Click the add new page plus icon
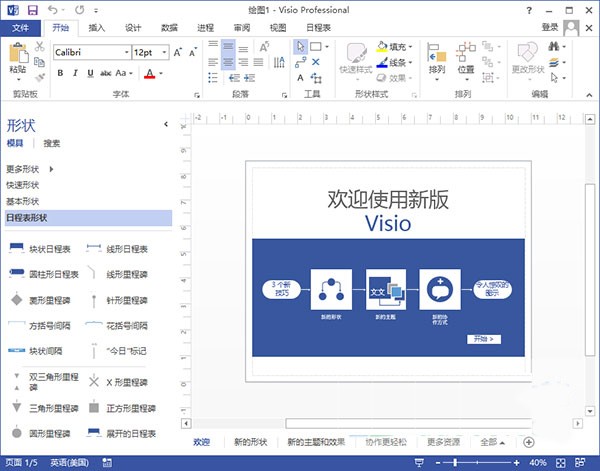 point(529,441)
